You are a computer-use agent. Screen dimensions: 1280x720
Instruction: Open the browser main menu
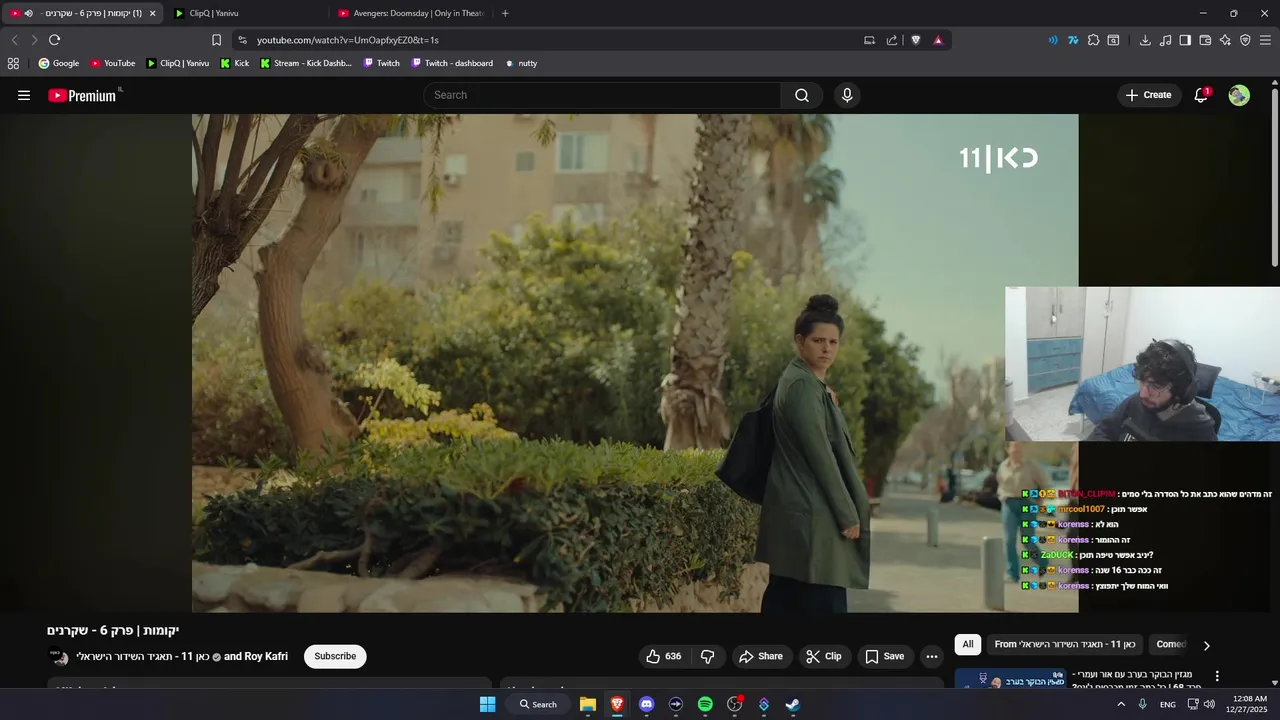[1266, 40]
